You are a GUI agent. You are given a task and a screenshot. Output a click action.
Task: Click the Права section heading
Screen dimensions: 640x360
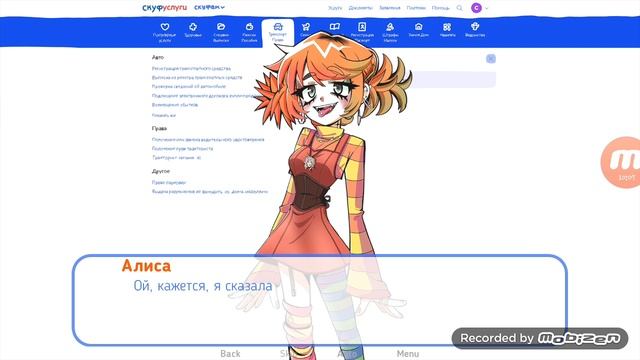159,128
